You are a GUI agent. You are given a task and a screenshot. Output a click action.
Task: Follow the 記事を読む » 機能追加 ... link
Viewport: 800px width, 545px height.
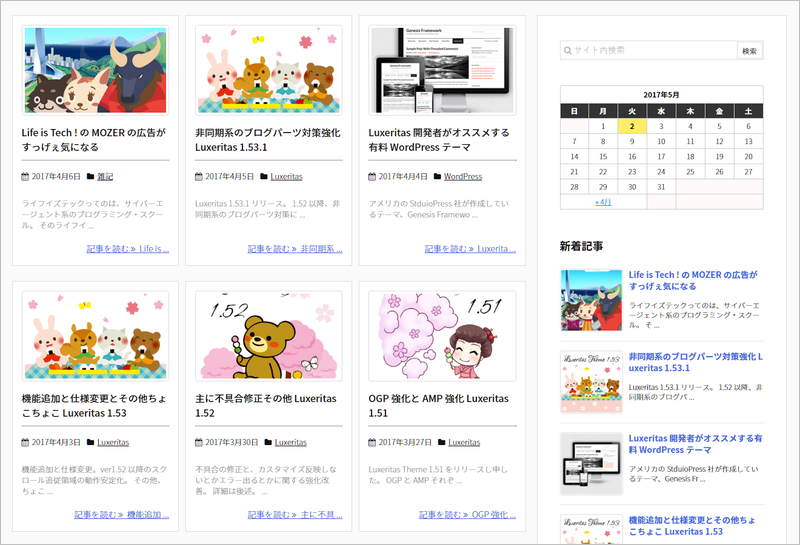[121, 515]
